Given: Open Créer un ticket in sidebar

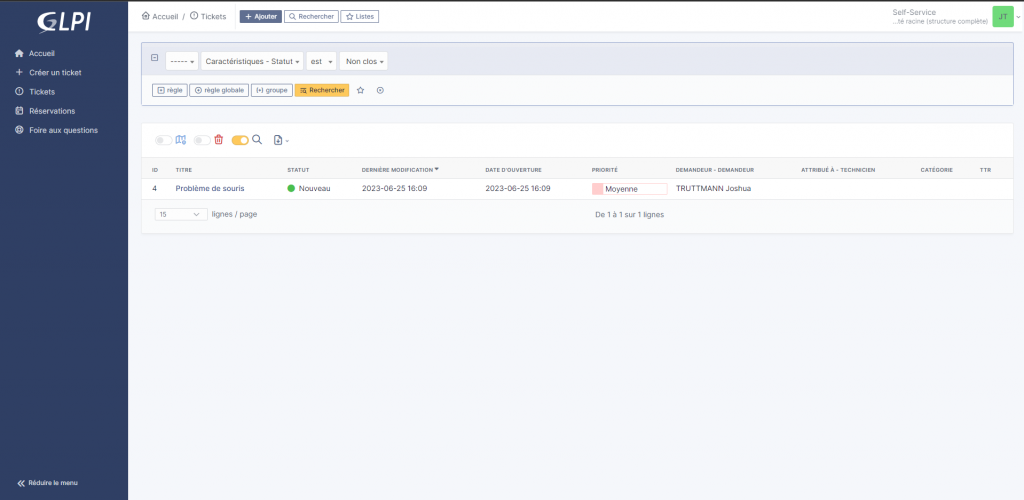Looking at the screenshot, I should click(55, 72).
